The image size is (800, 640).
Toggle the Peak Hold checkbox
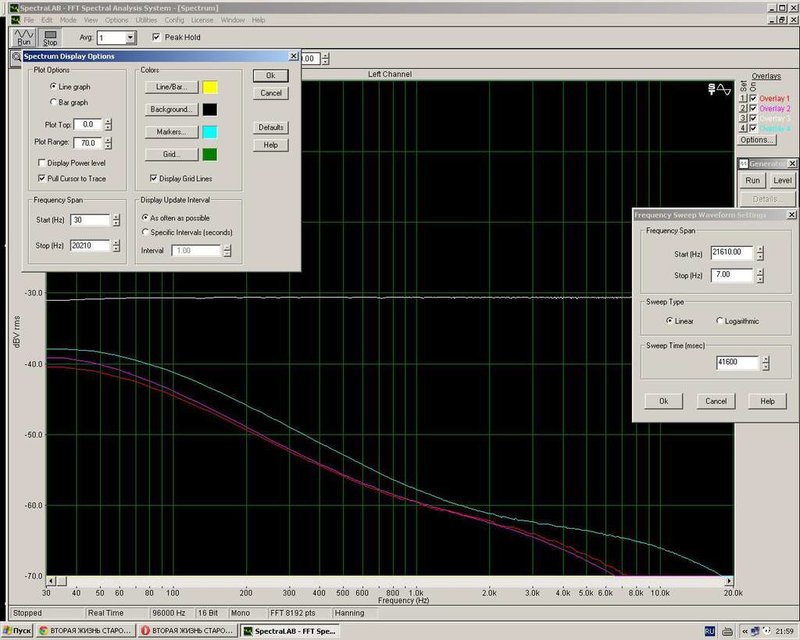tap(156, 37)
